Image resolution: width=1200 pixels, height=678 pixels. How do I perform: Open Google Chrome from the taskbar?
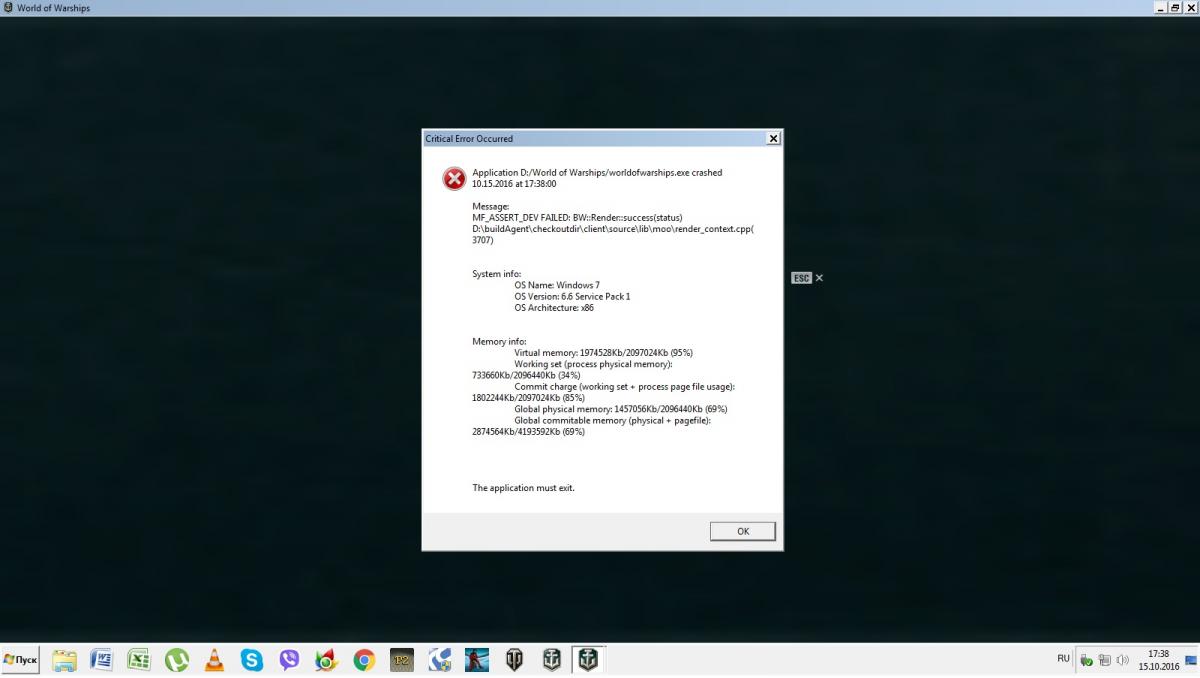[x=364, y=660]
